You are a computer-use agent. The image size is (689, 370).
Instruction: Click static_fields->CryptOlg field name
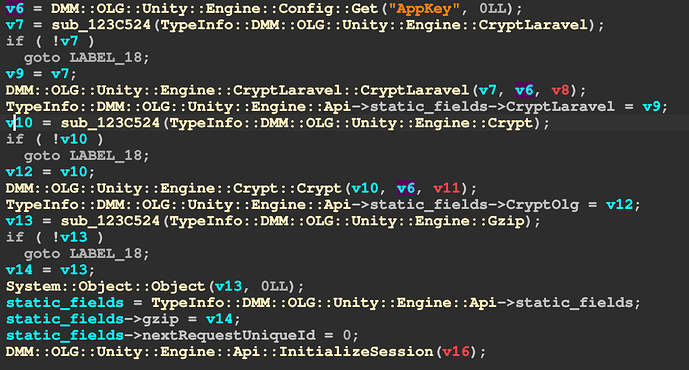tap(542, 204)
